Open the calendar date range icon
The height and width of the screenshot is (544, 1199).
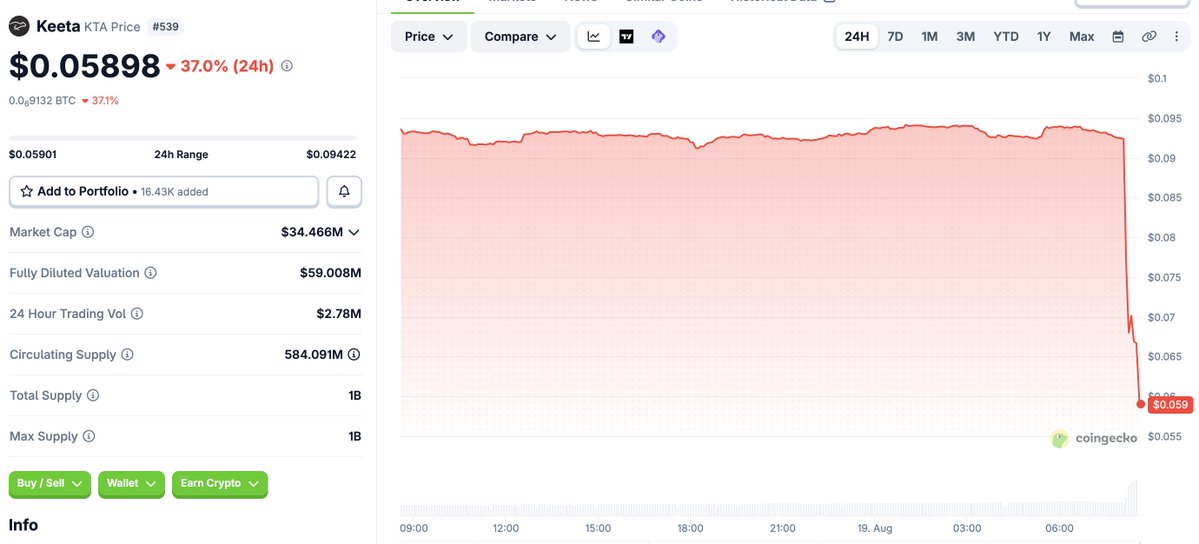[1118, 37]
